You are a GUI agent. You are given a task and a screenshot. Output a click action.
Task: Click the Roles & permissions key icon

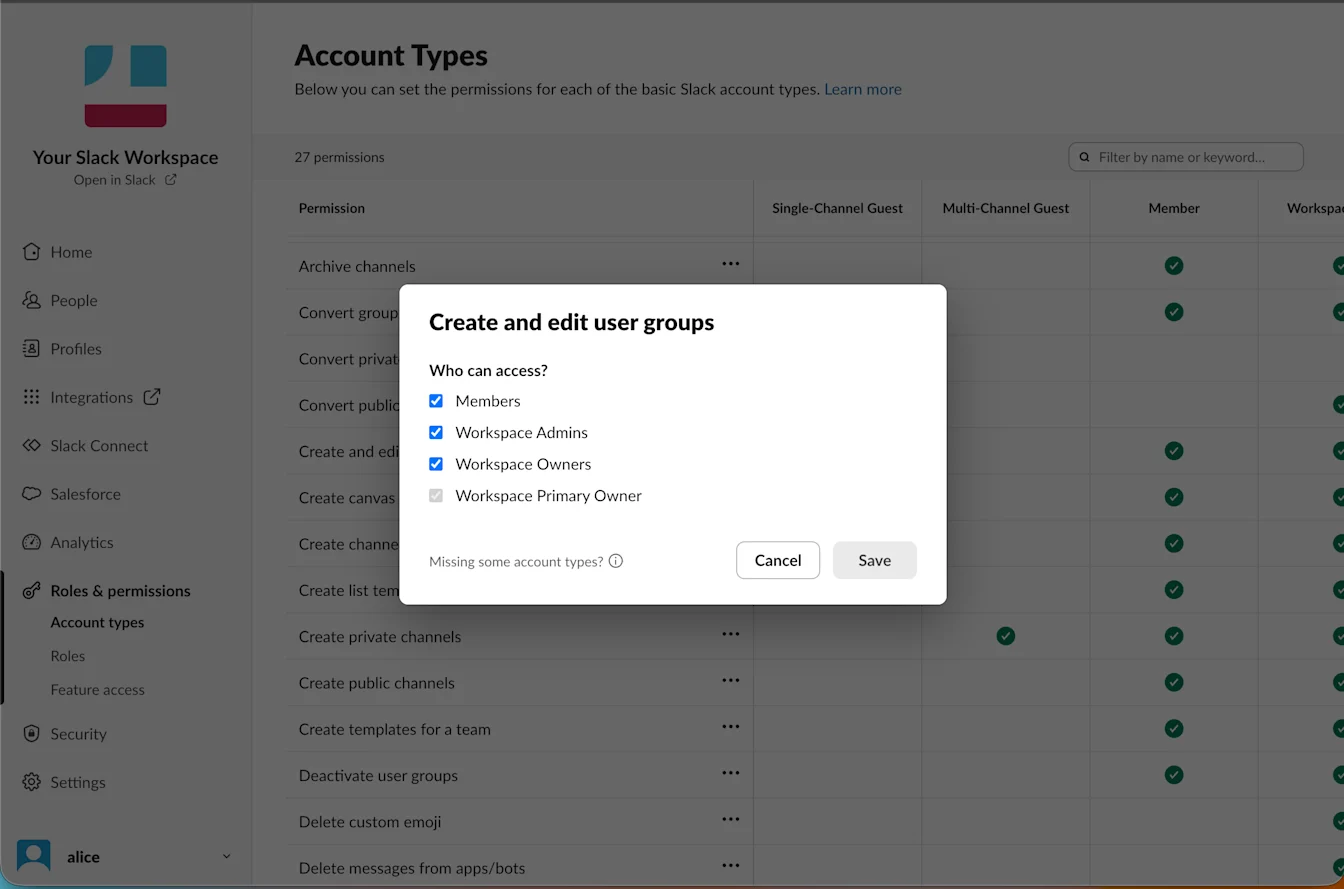32,591
